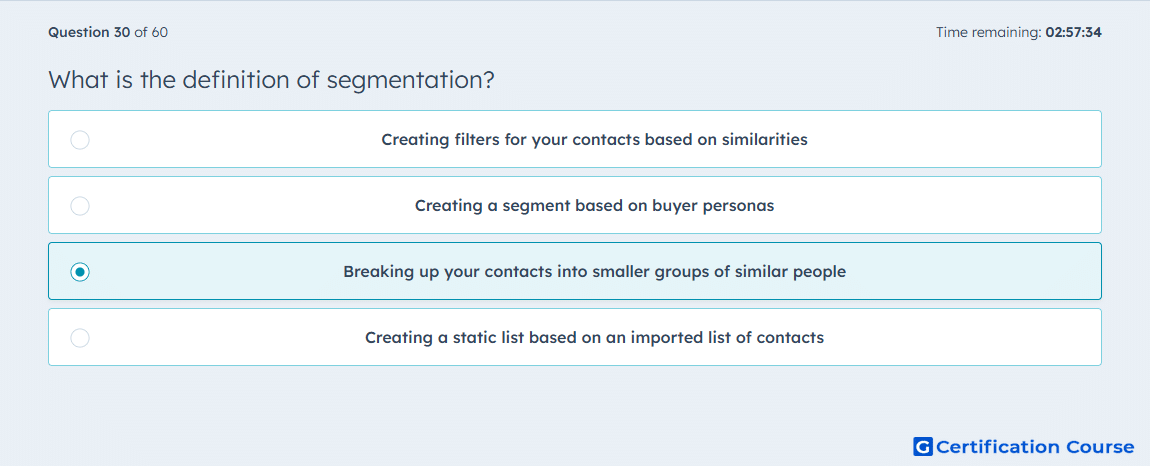Click the G logo icon
The height and width of the screenshot is (466, 1150).
point(923,447)
